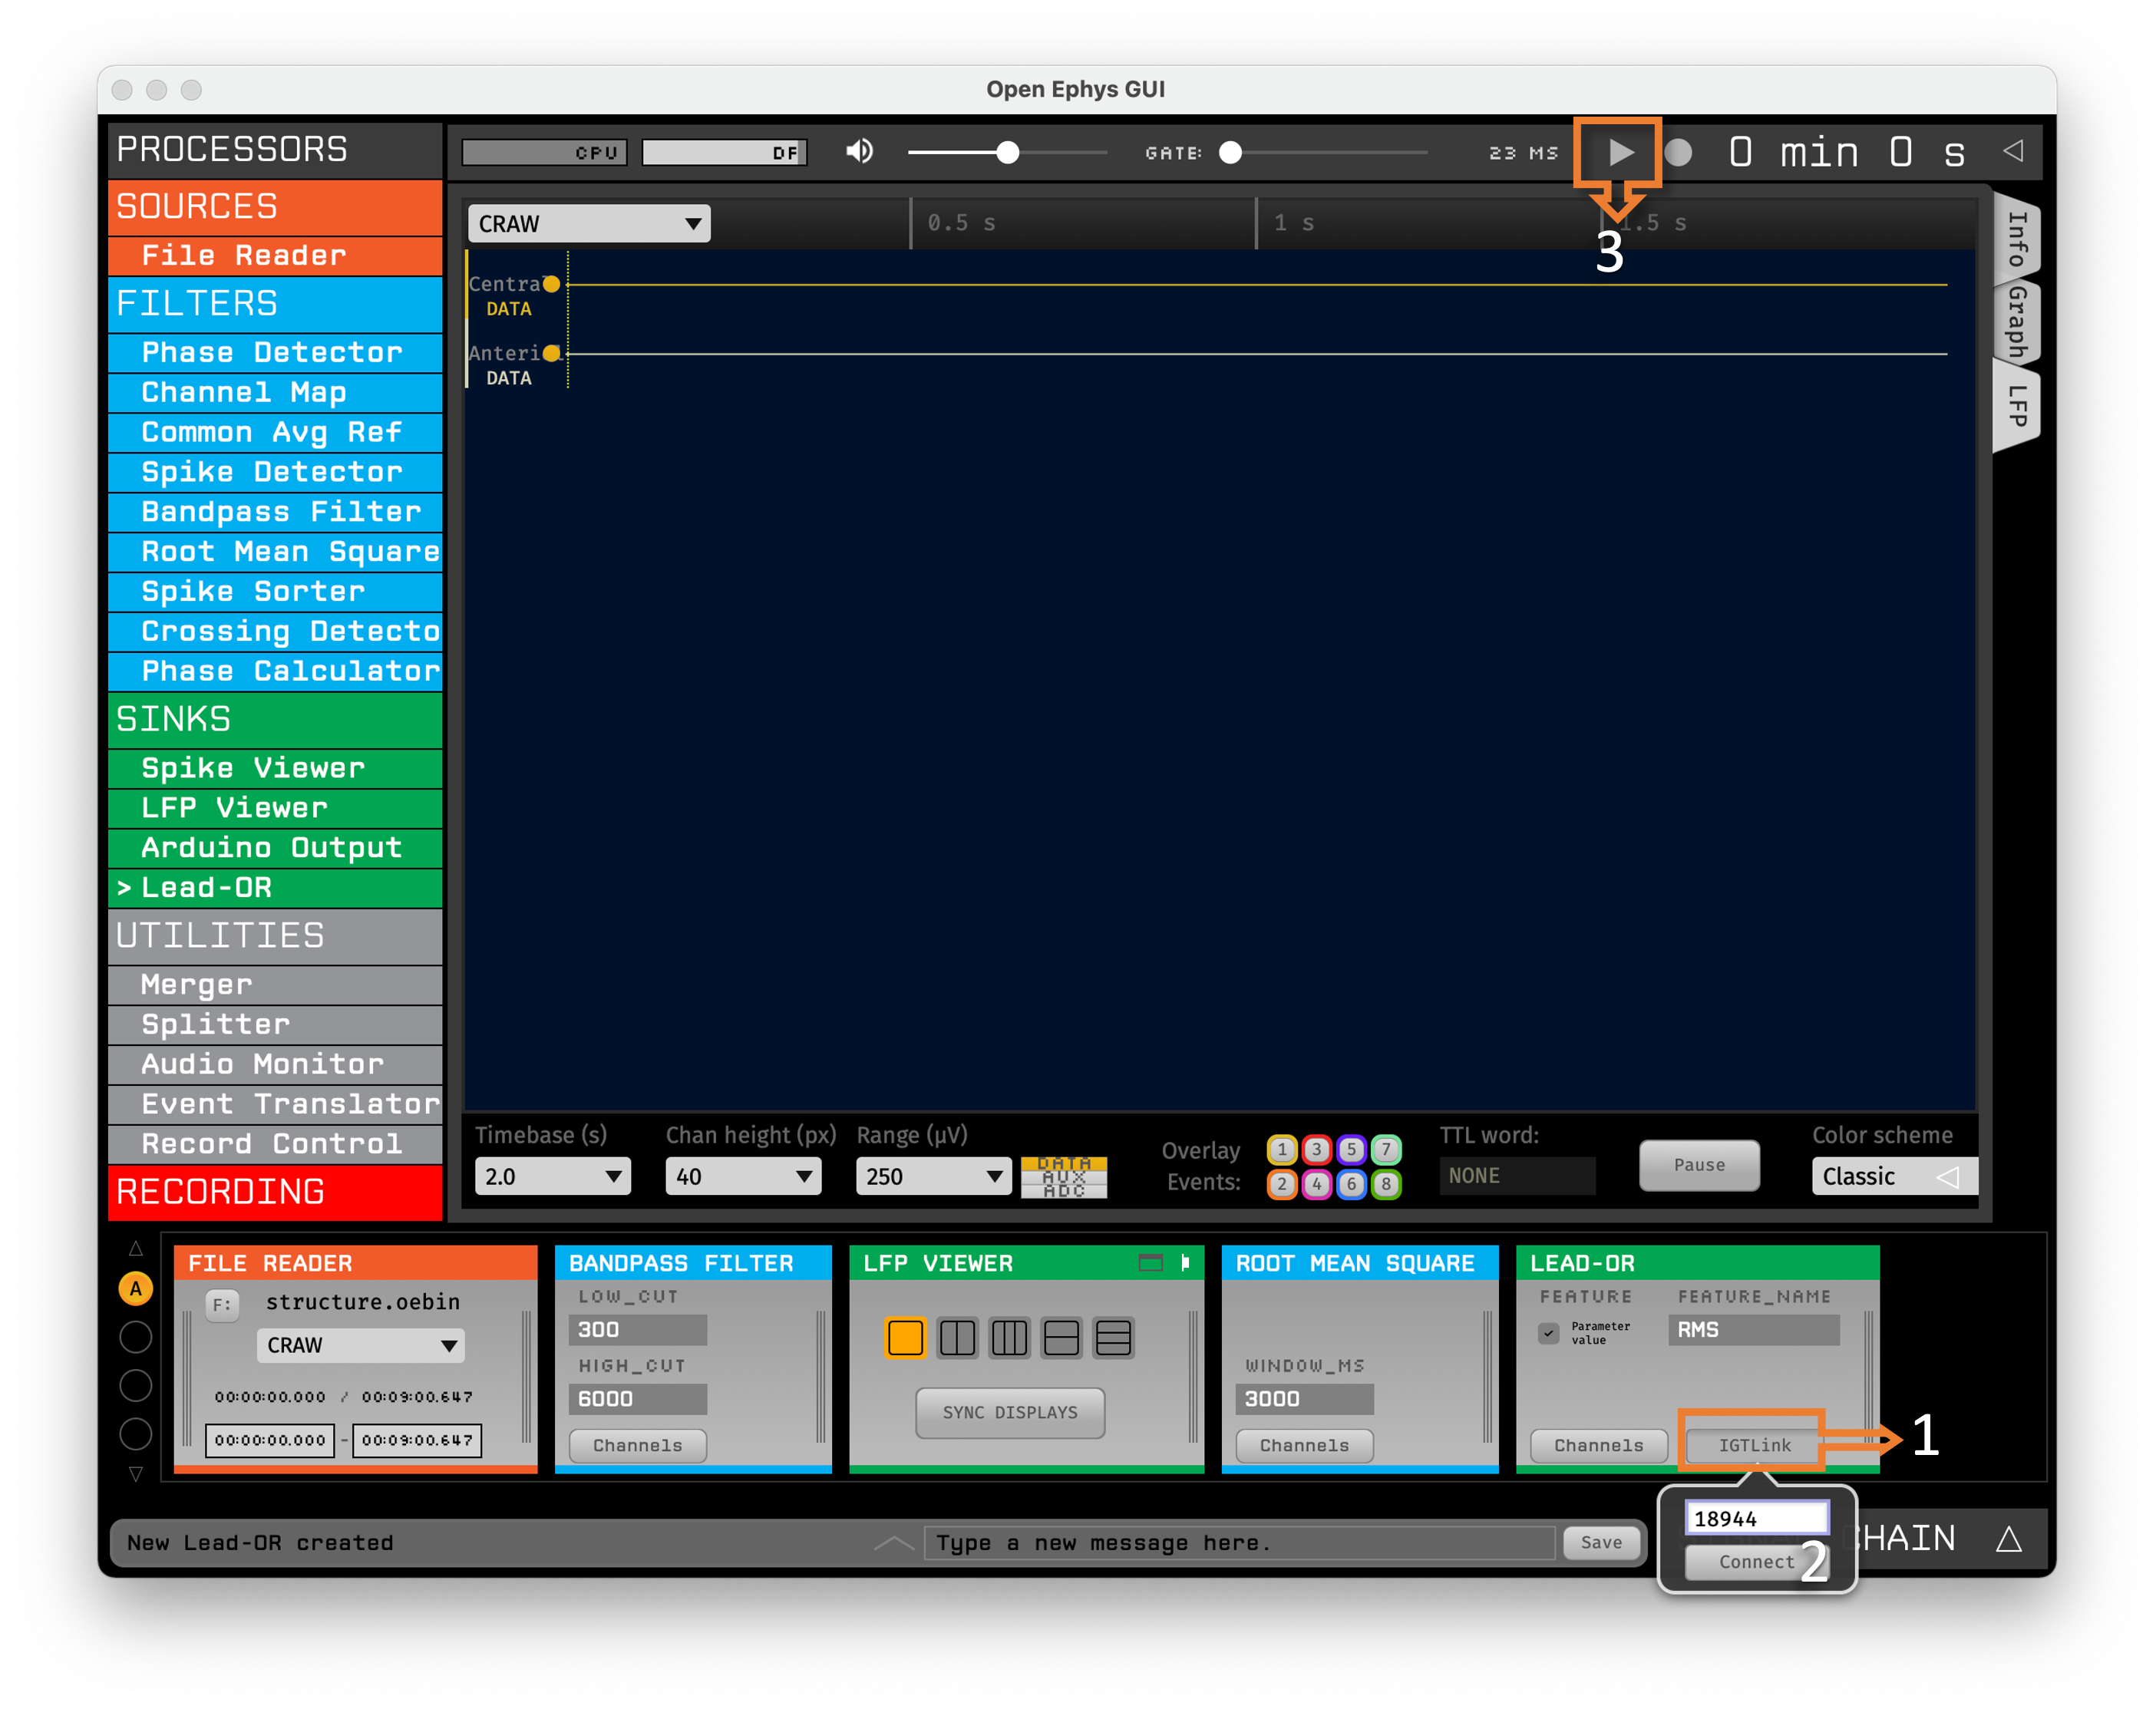2156x1709 pixels.
Task: Click the SYNC DISPLAYS button
Action: click(x=1009, y=1412)
